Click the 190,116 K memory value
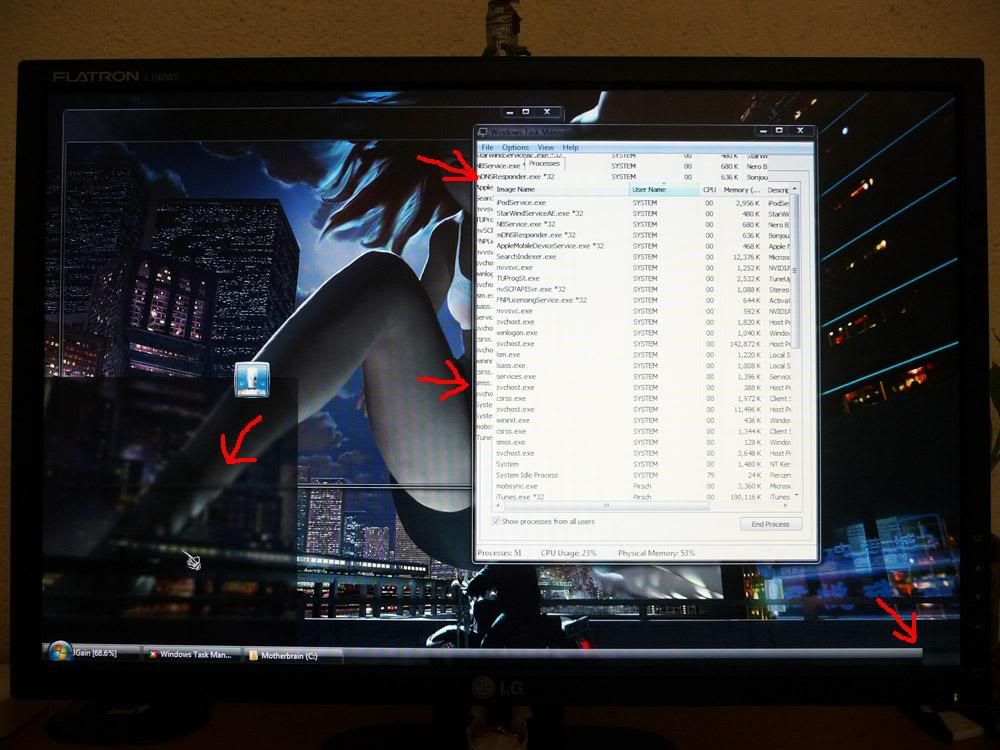This screenshot has height=750, width=1000. pos(746,497)
